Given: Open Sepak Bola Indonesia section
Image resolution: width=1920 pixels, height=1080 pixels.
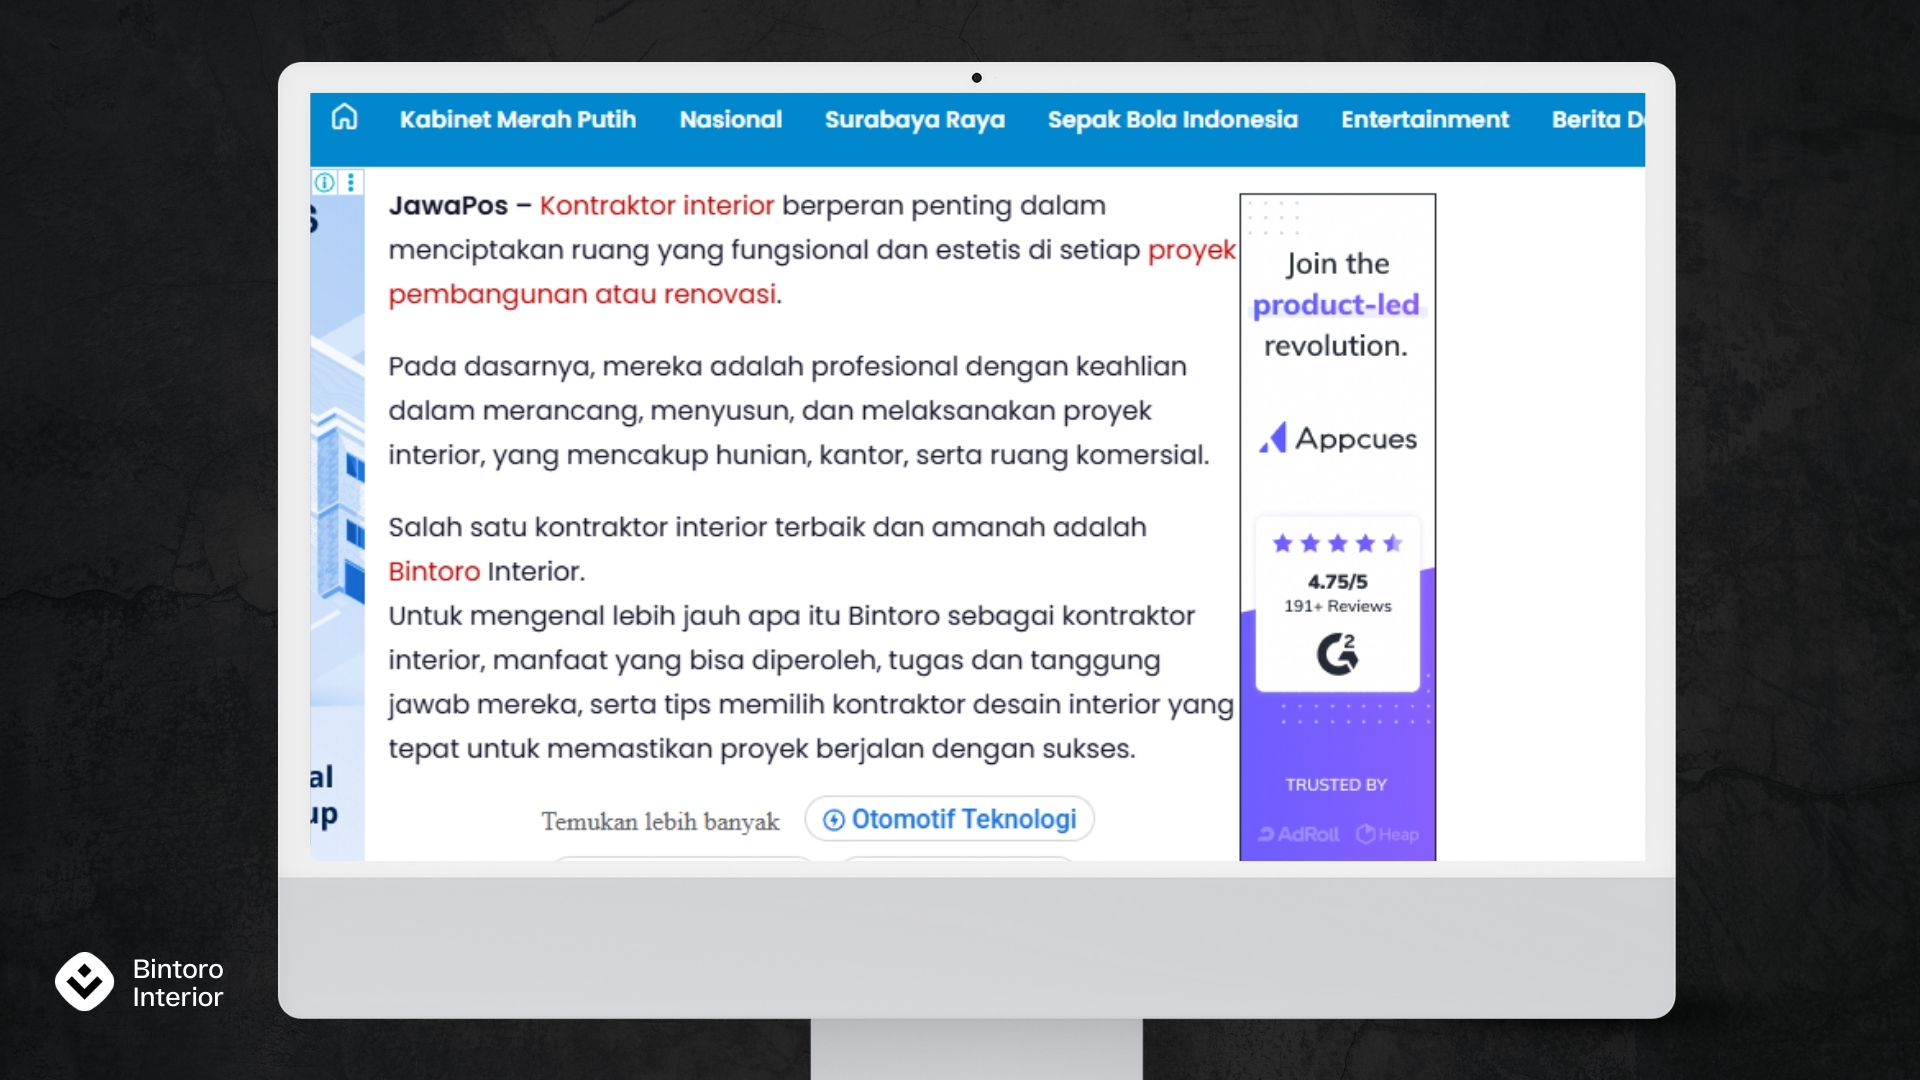Looking at the screenshot, I should 1172,120.
